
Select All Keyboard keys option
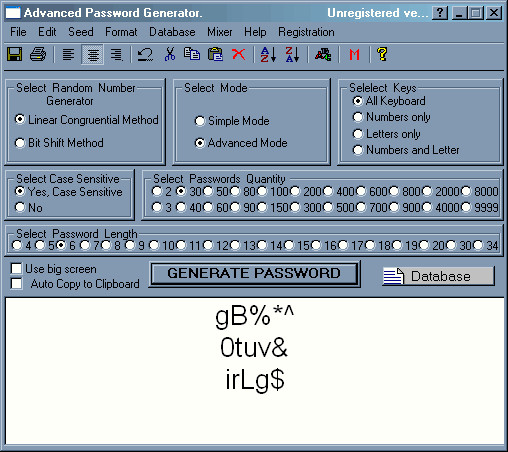[x=358, y=101]
